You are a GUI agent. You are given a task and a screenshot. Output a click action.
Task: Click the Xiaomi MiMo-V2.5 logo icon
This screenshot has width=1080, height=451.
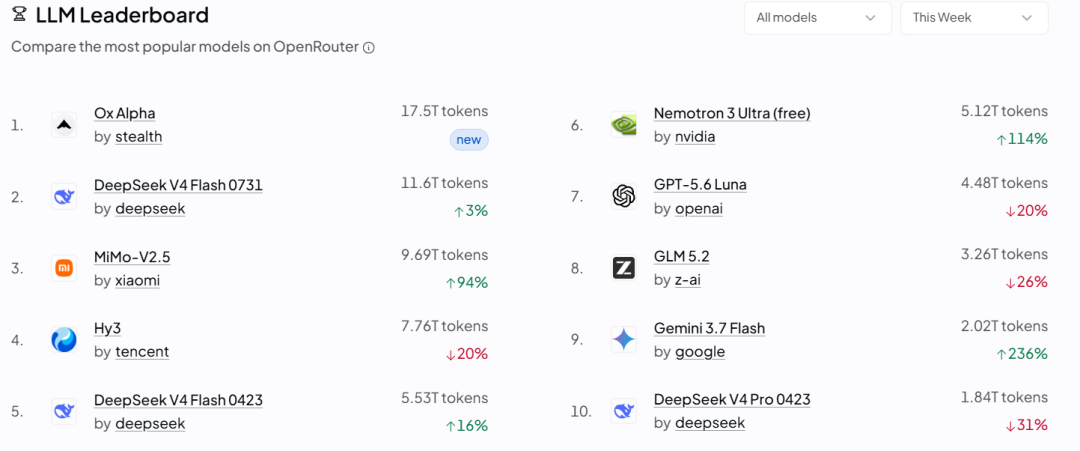pos(64,269)
